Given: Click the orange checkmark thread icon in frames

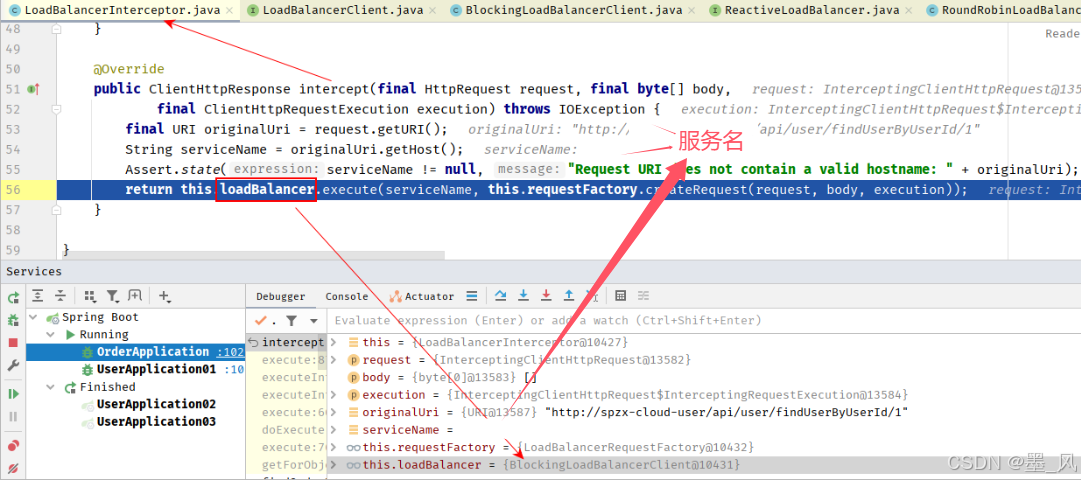Looking at the screenshot, I should pyautogui.click(x=261, y=321).
